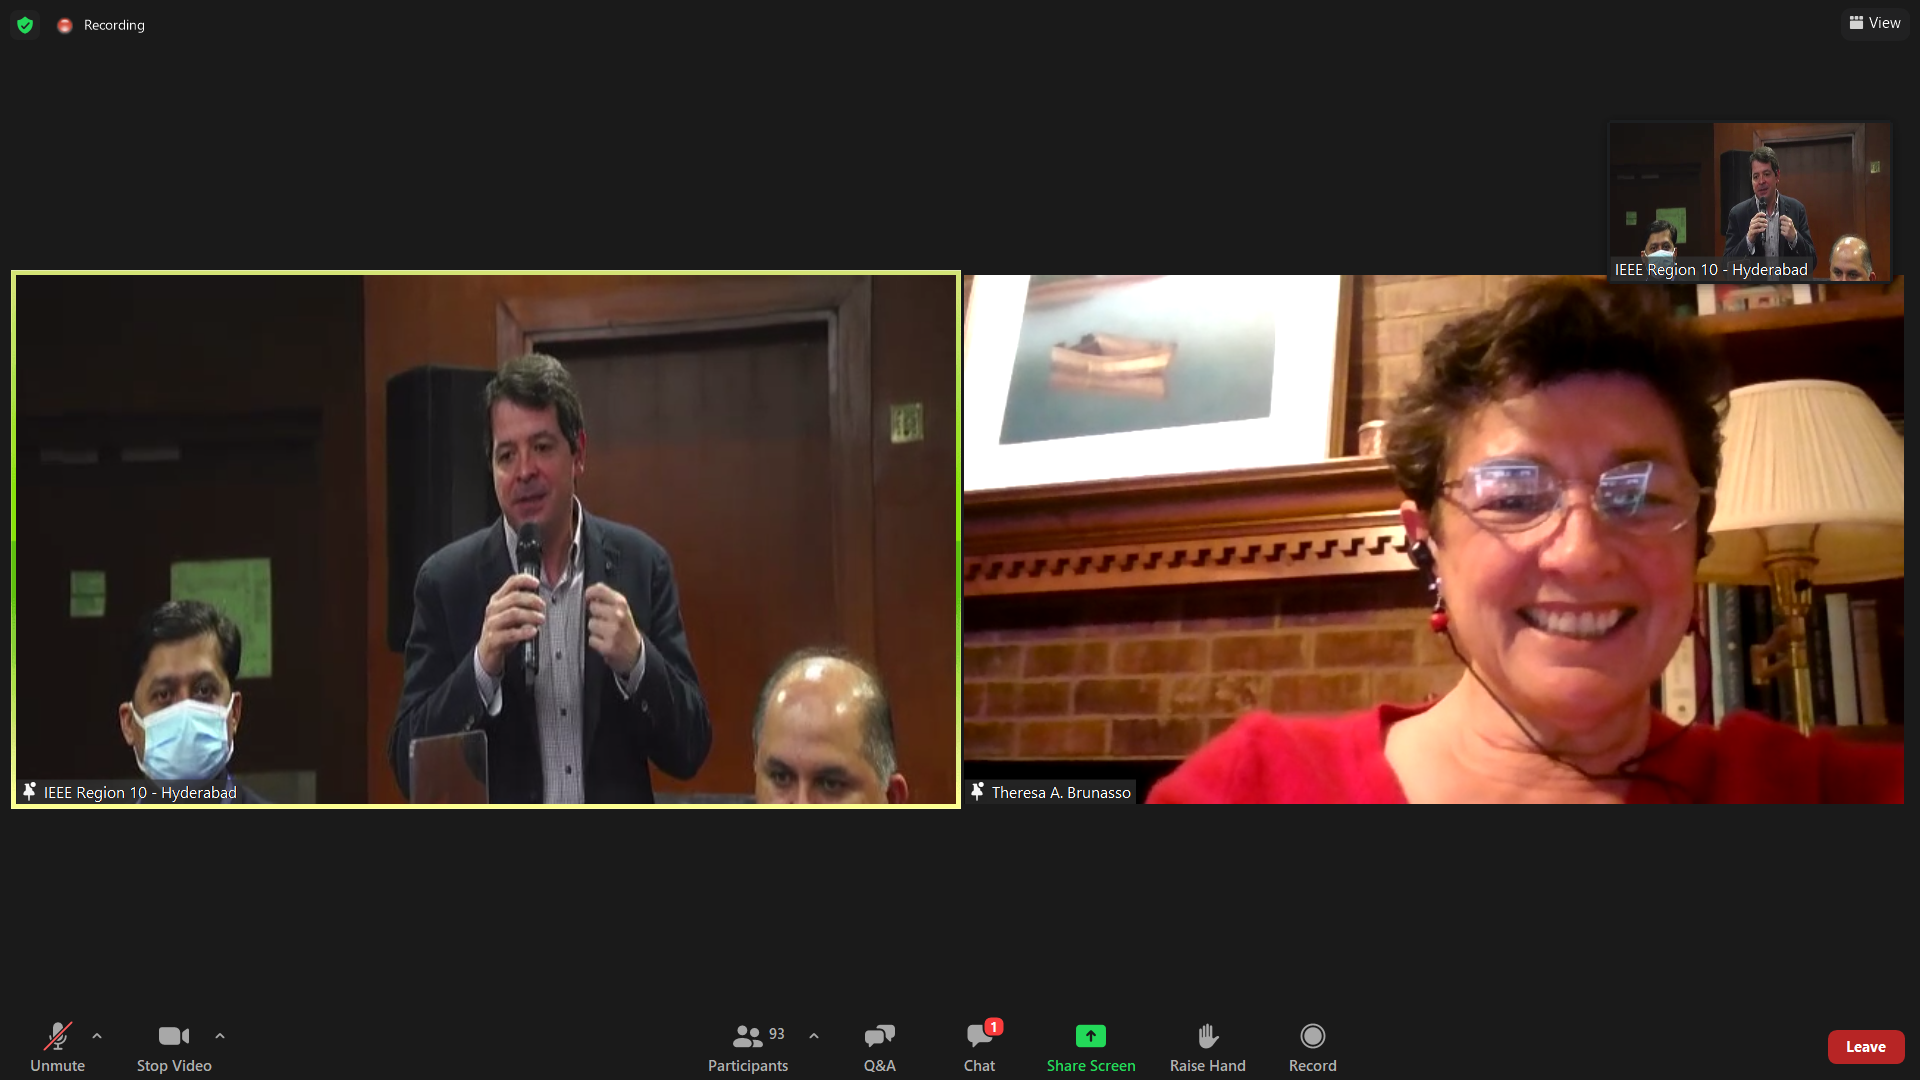Raise your hand in the meeting
The image size is (1920, 1080).
click(1208, 1047)
